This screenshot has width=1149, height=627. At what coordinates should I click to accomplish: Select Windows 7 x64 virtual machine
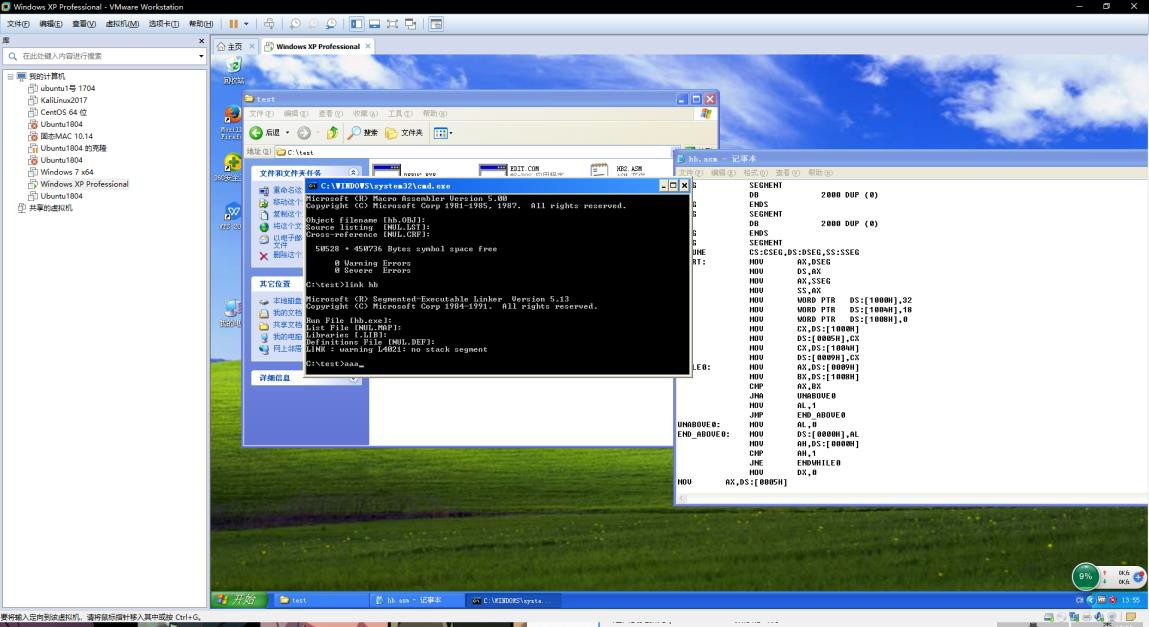click(x=67, y=172)
